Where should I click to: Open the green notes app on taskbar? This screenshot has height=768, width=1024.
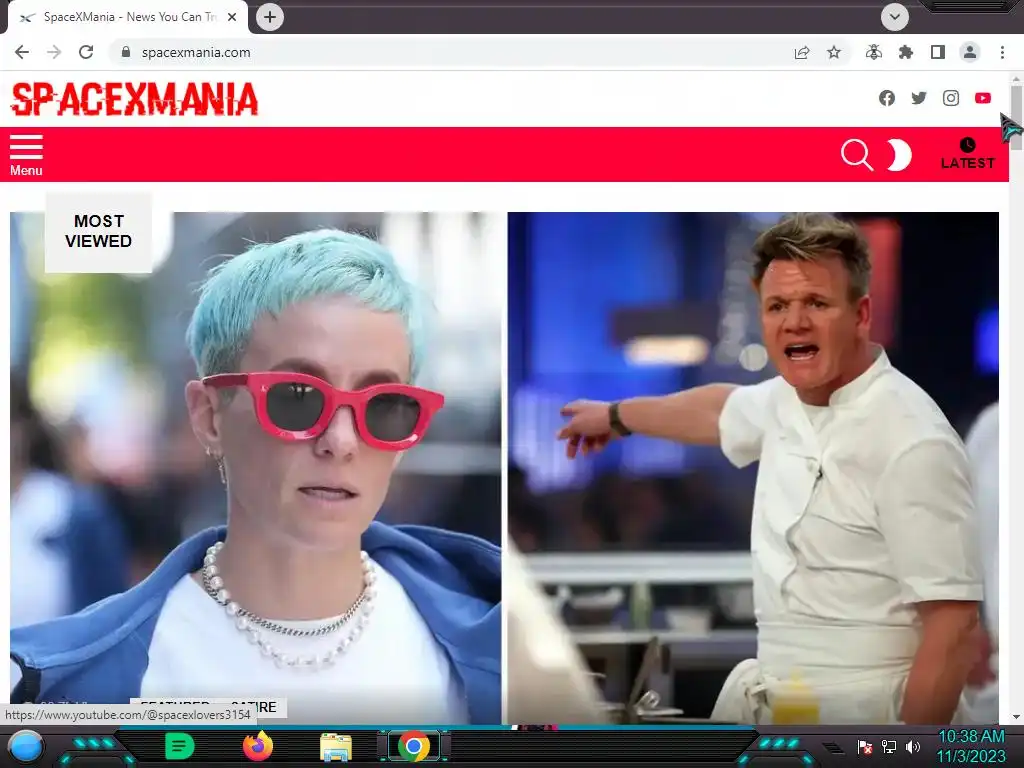point(180,746)
